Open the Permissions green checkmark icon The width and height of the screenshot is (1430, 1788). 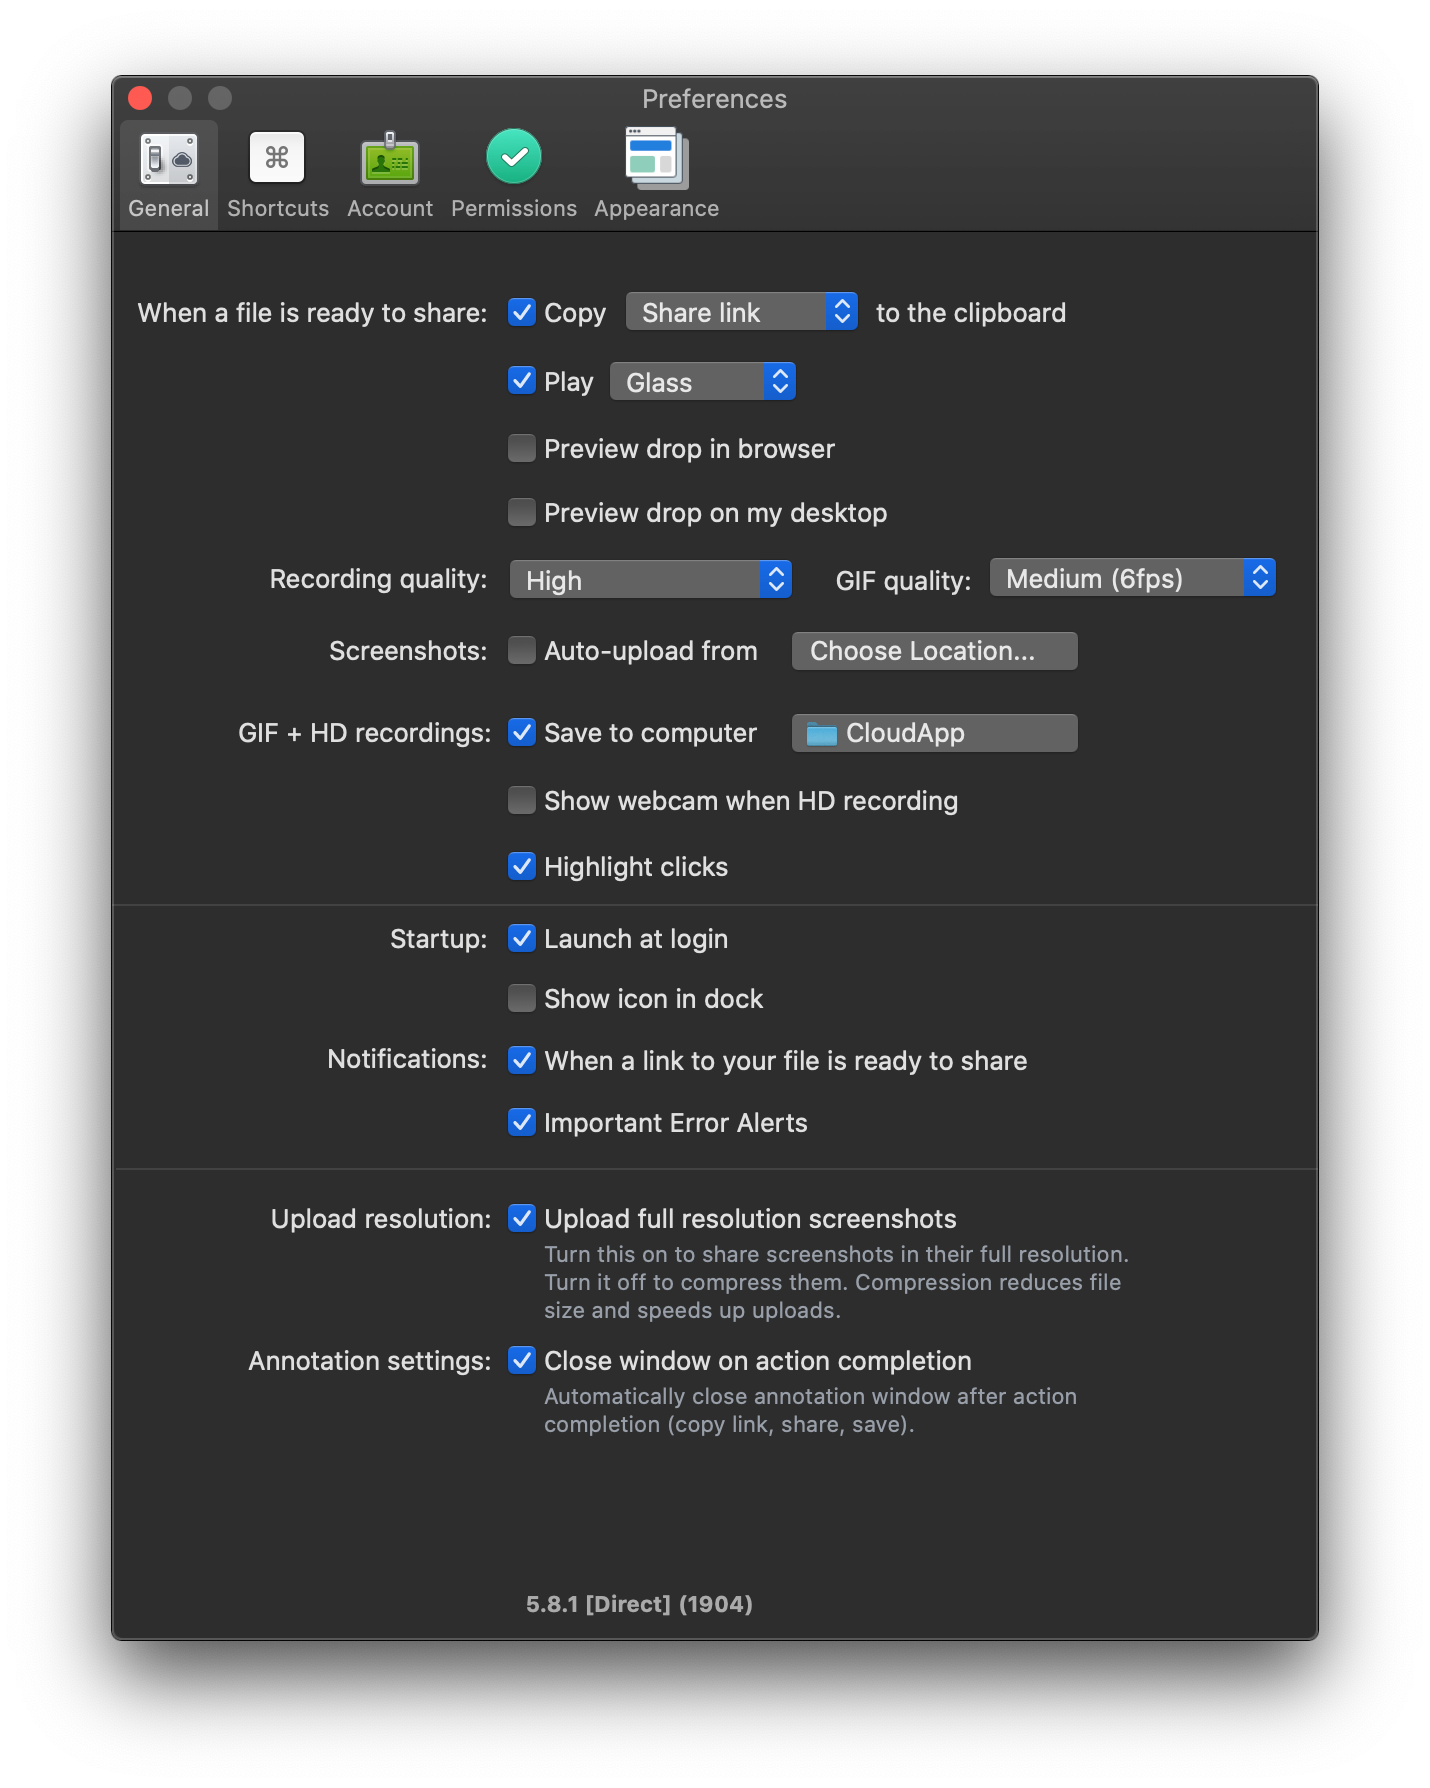(514, 157)
